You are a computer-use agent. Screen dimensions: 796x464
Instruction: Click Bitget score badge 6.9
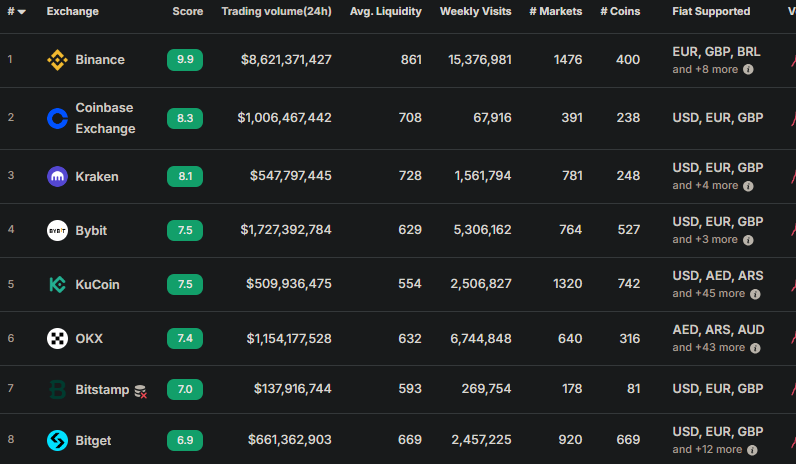[x=185, y=440]
